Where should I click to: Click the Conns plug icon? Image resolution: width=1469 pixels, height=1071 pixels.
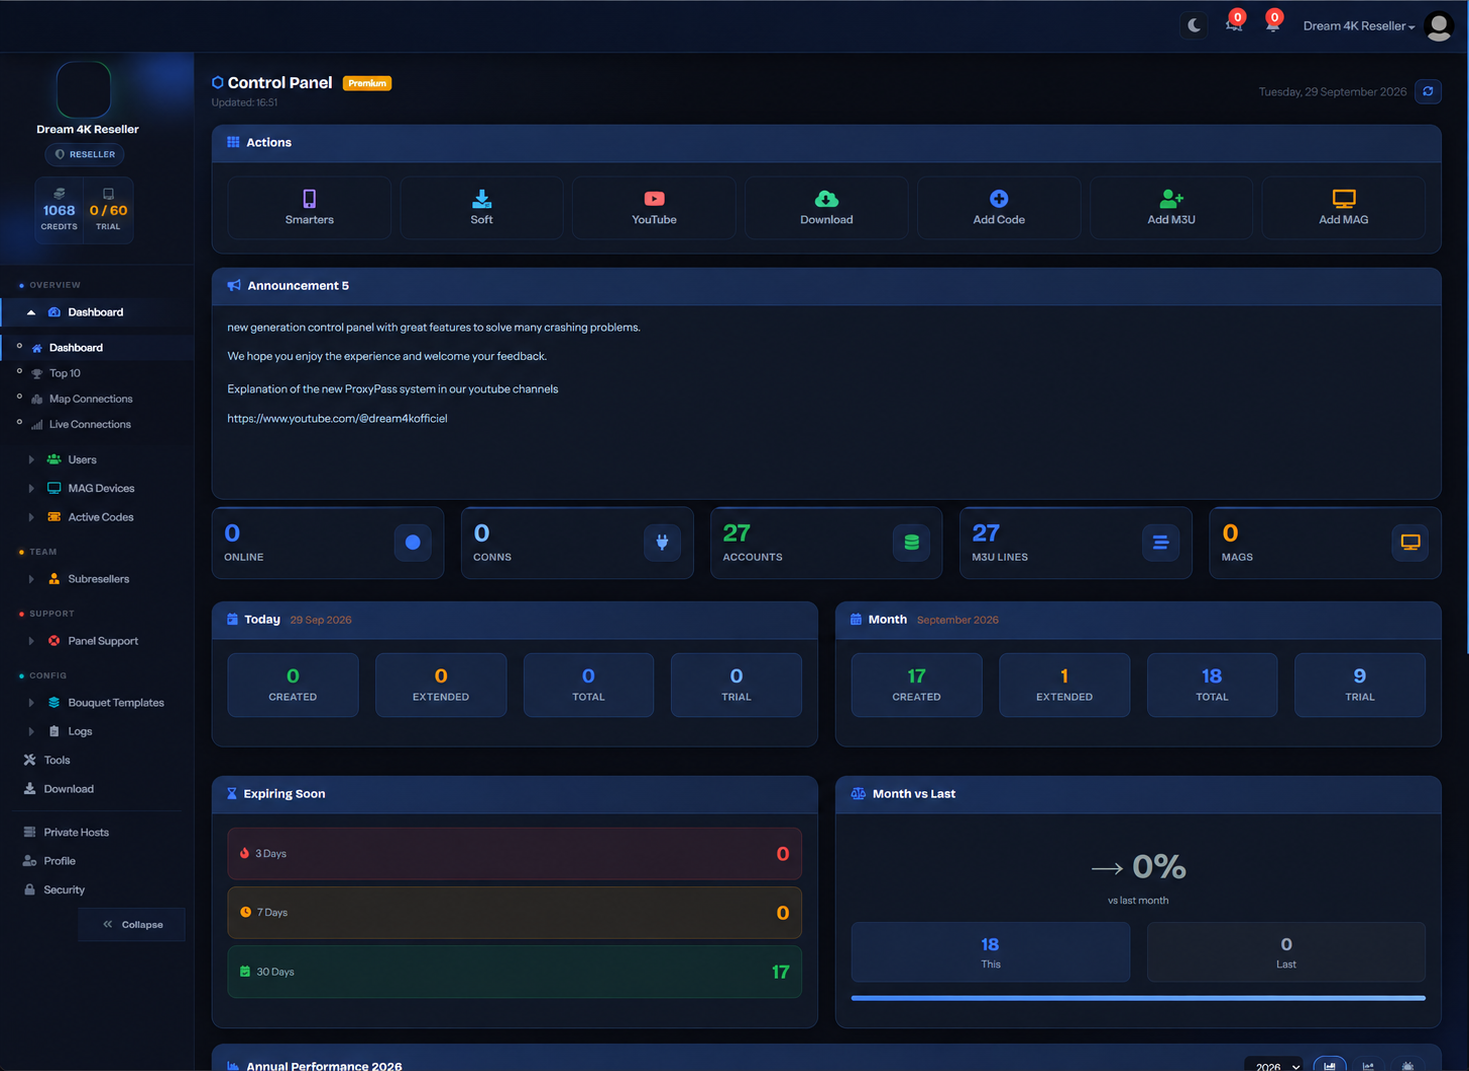662,542
